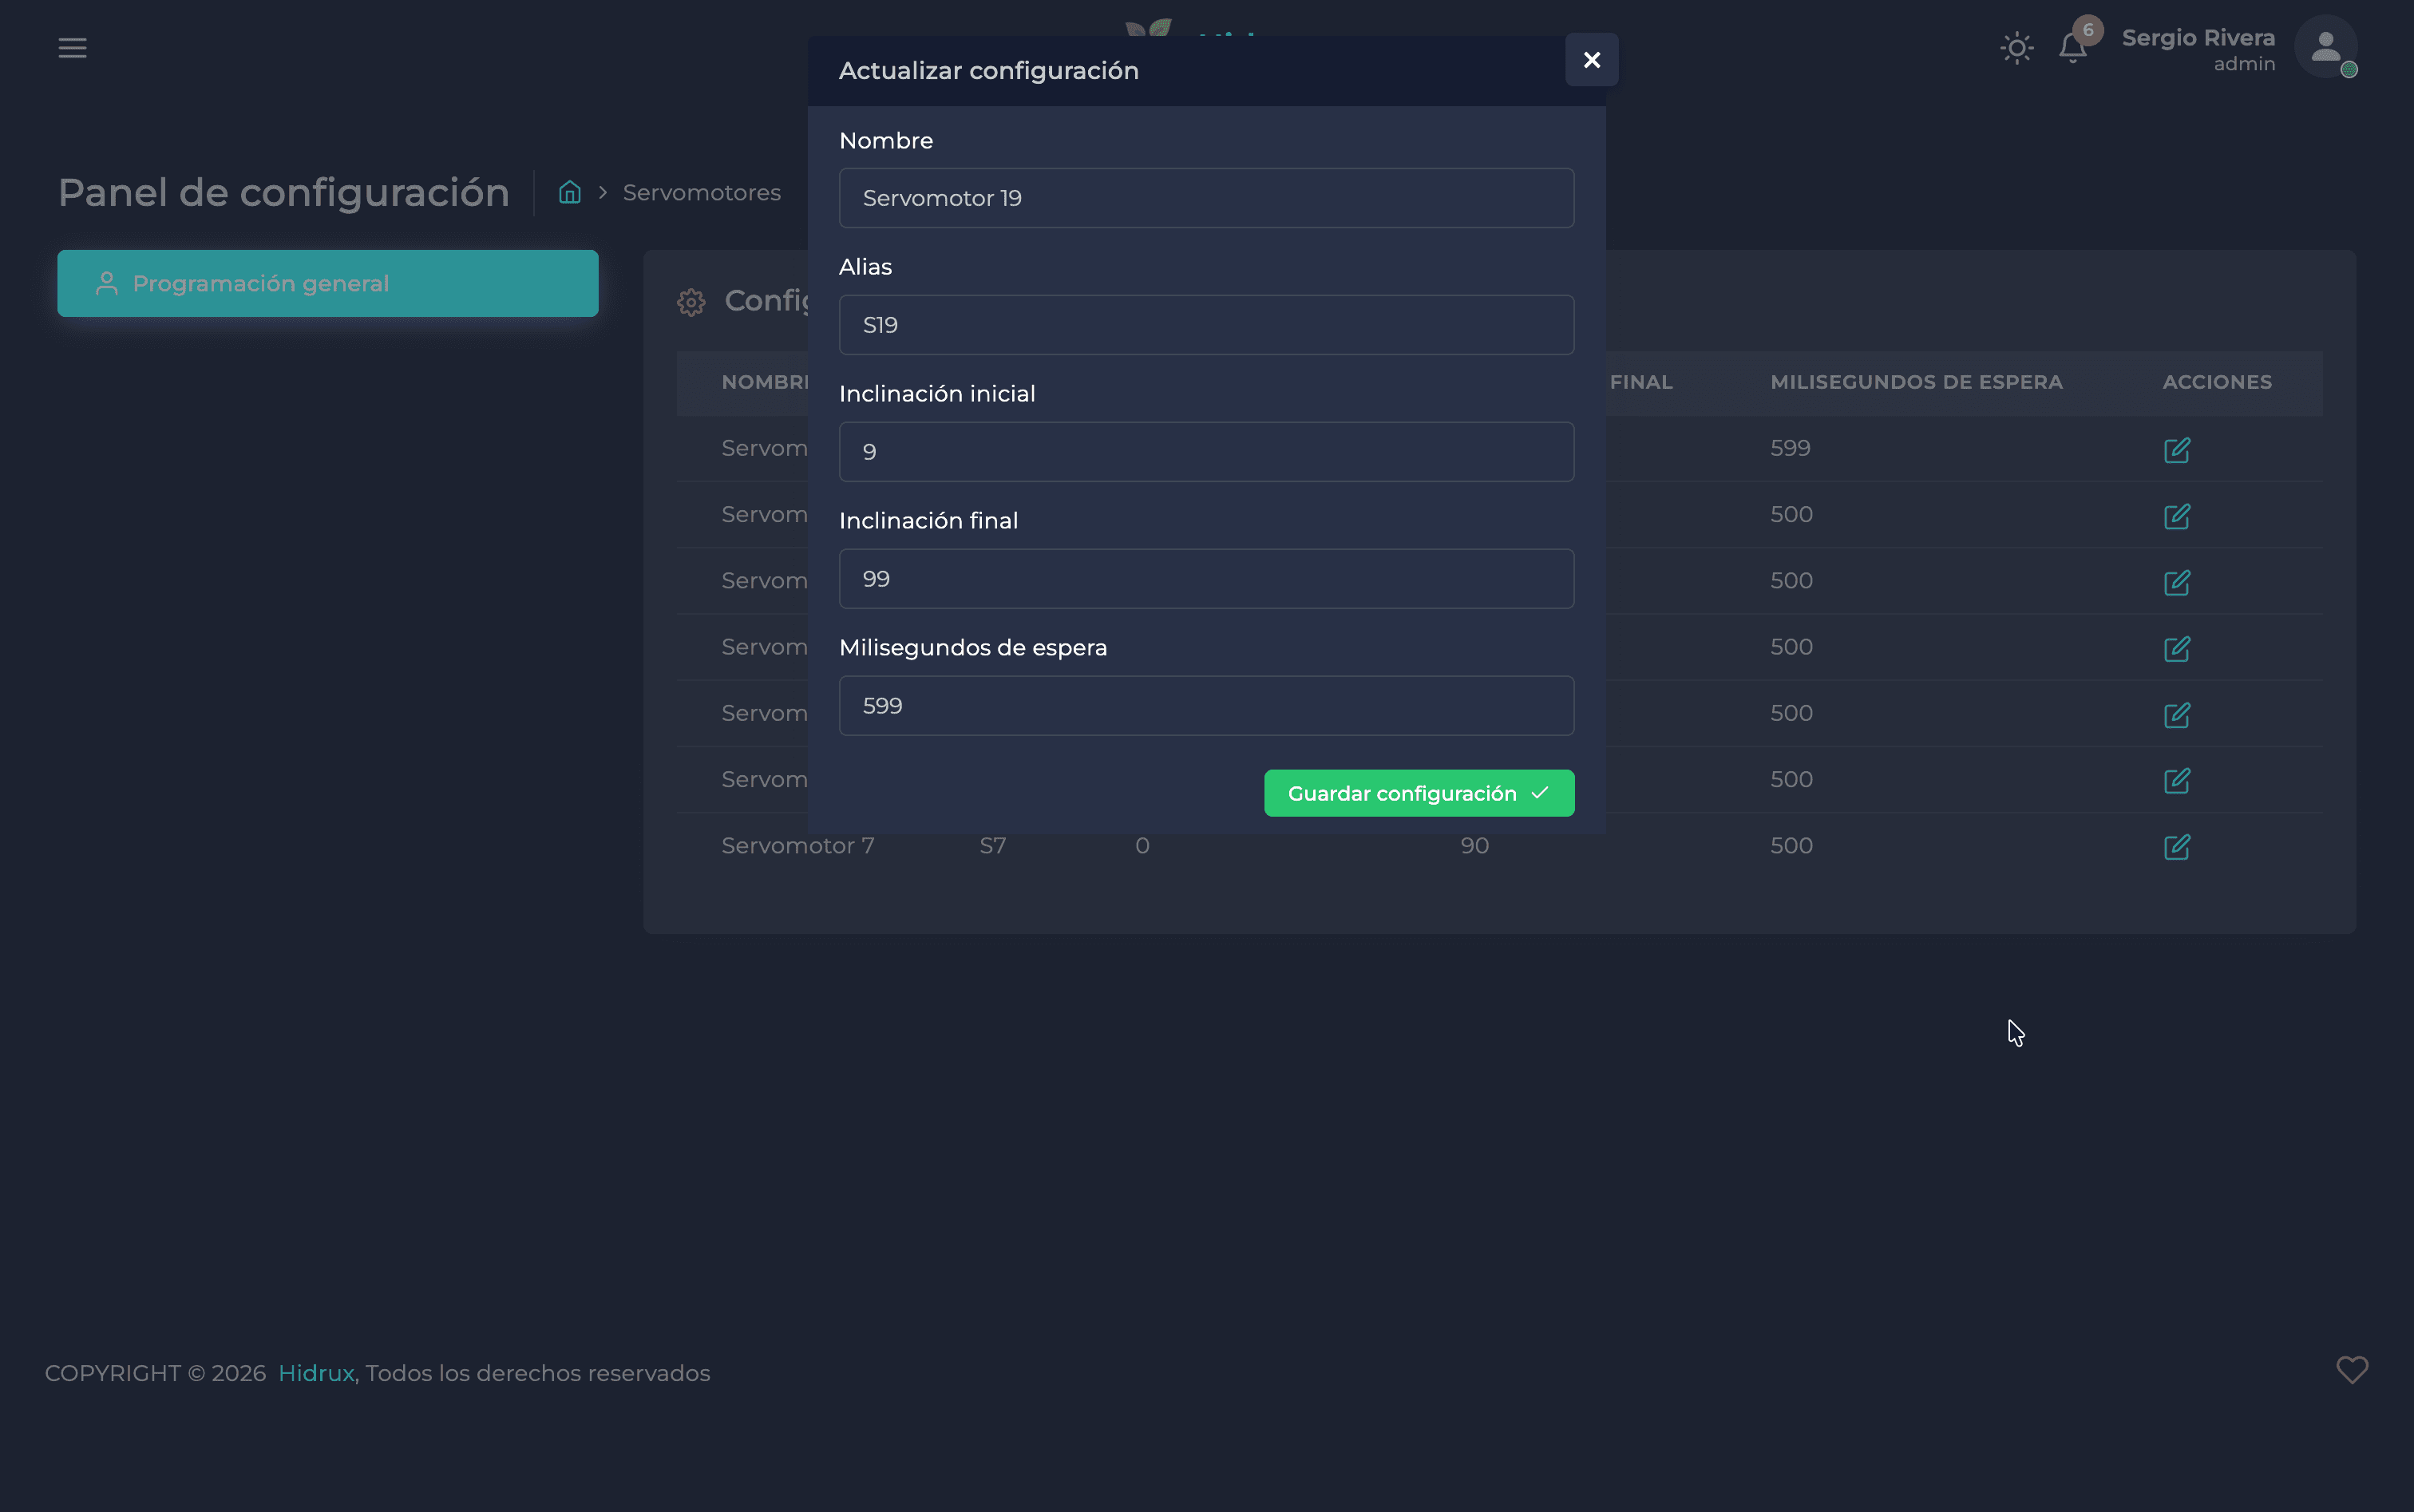Focus the Milisegundos de espera input field
The height and width of the screenshot is (1512, 2414).
coord(1206,706)
